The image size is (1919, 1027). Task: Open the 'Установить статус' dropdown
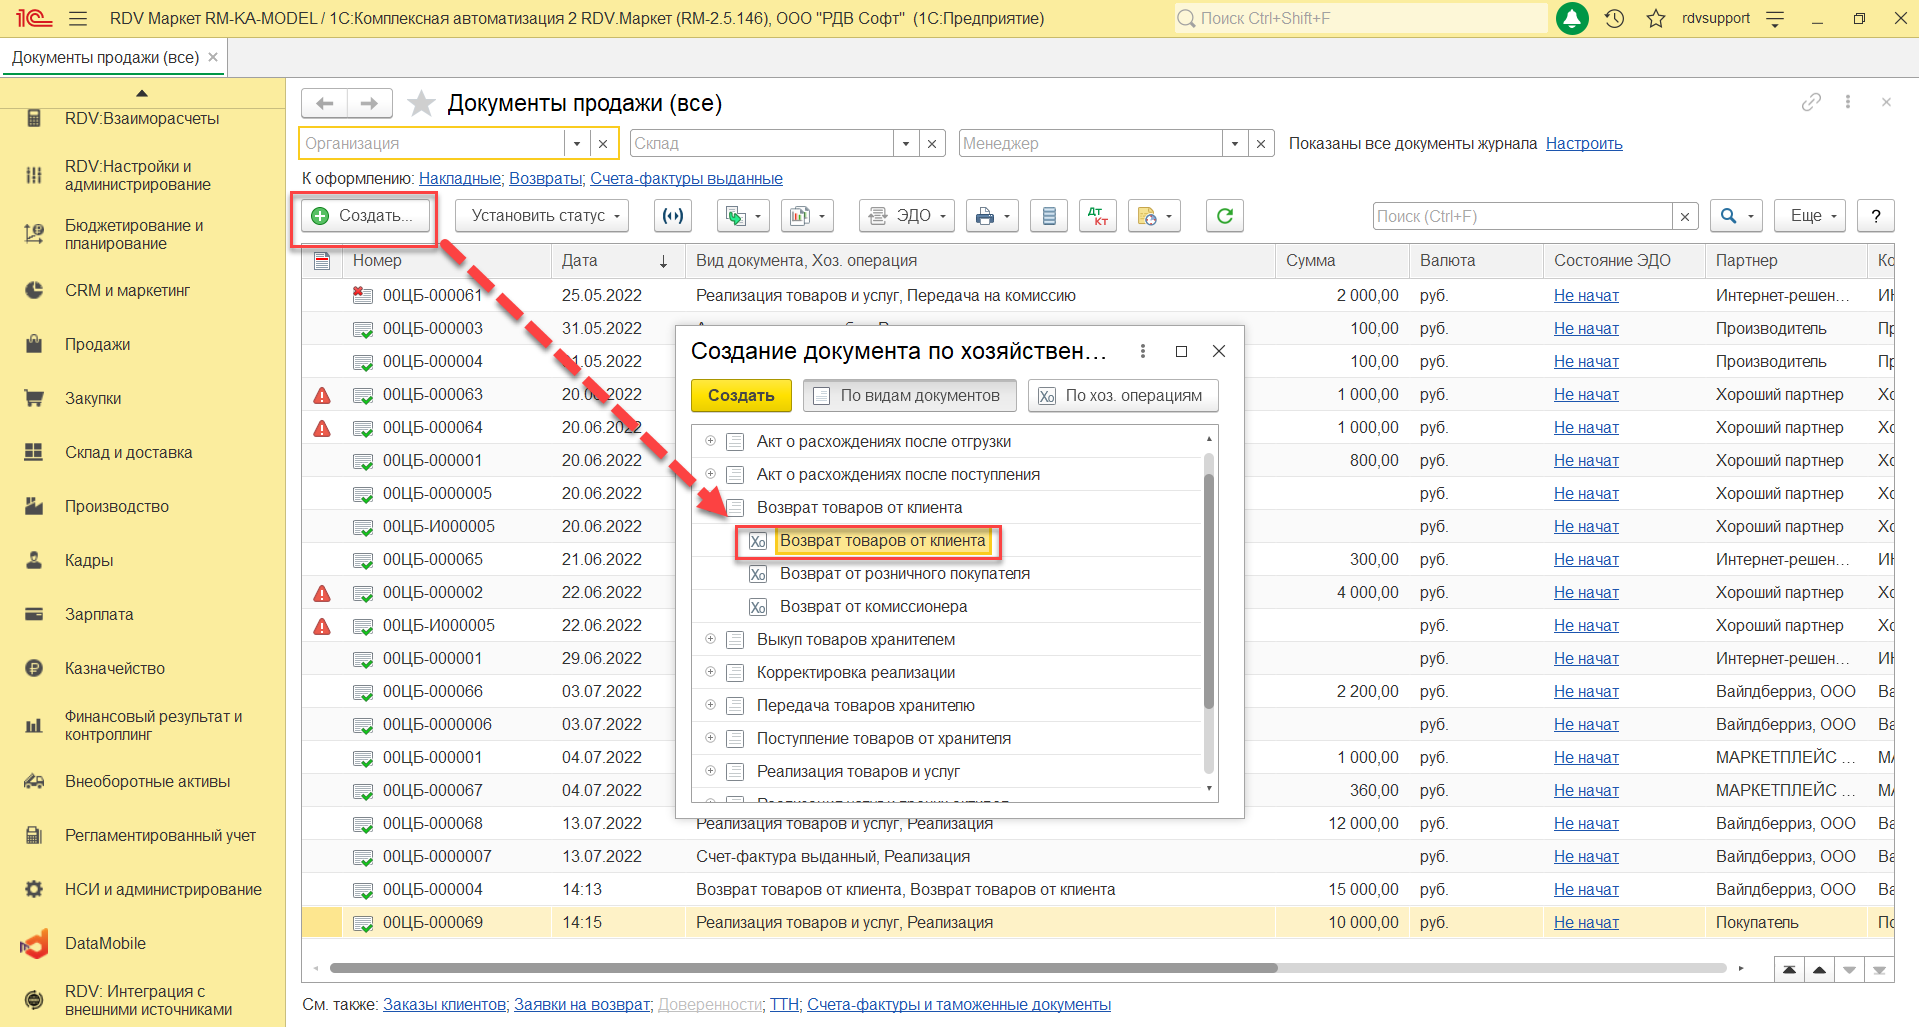click(541, 216)
